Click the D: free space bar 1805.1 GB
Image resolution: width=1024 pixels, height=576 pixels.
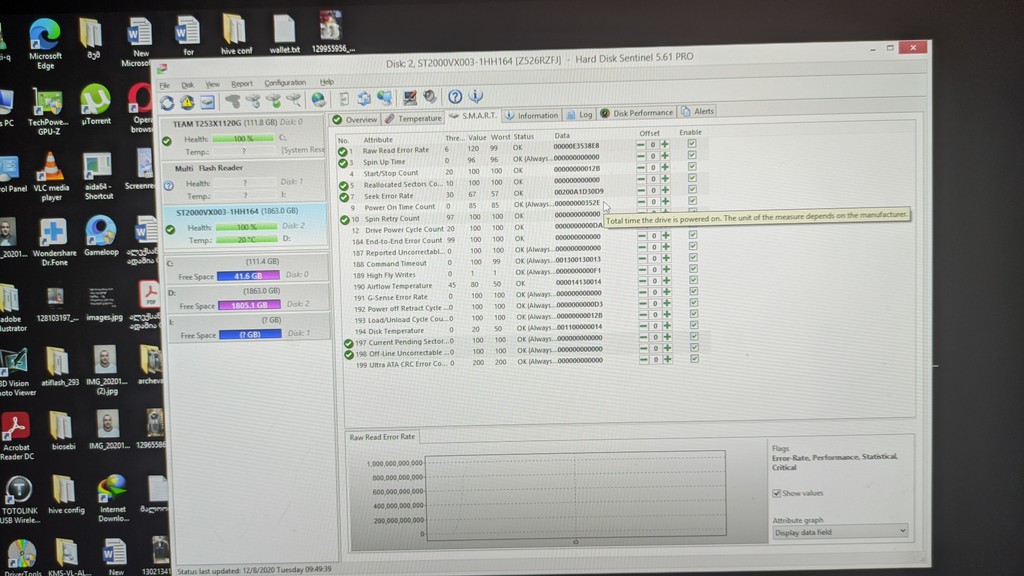pos(249,305)
